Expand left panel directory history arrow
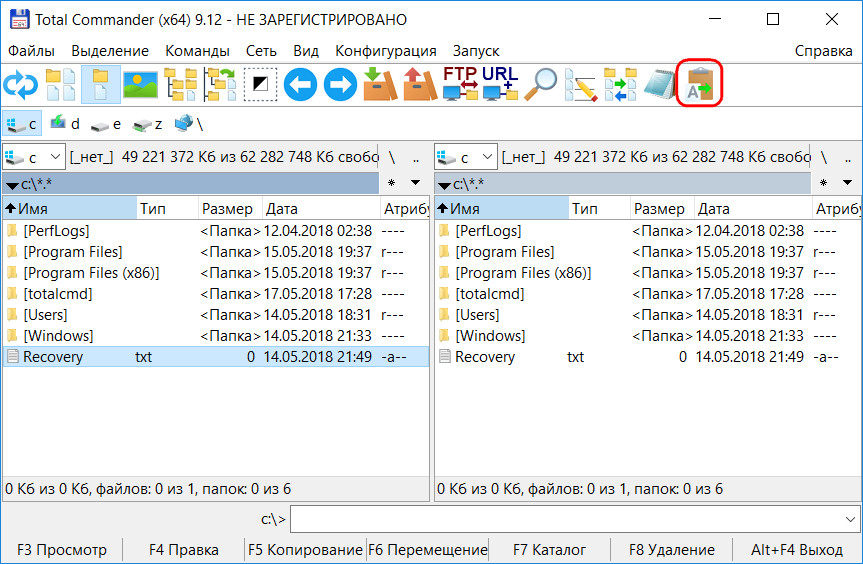This screenshot has height=564, width=863. tap(416, 183)
